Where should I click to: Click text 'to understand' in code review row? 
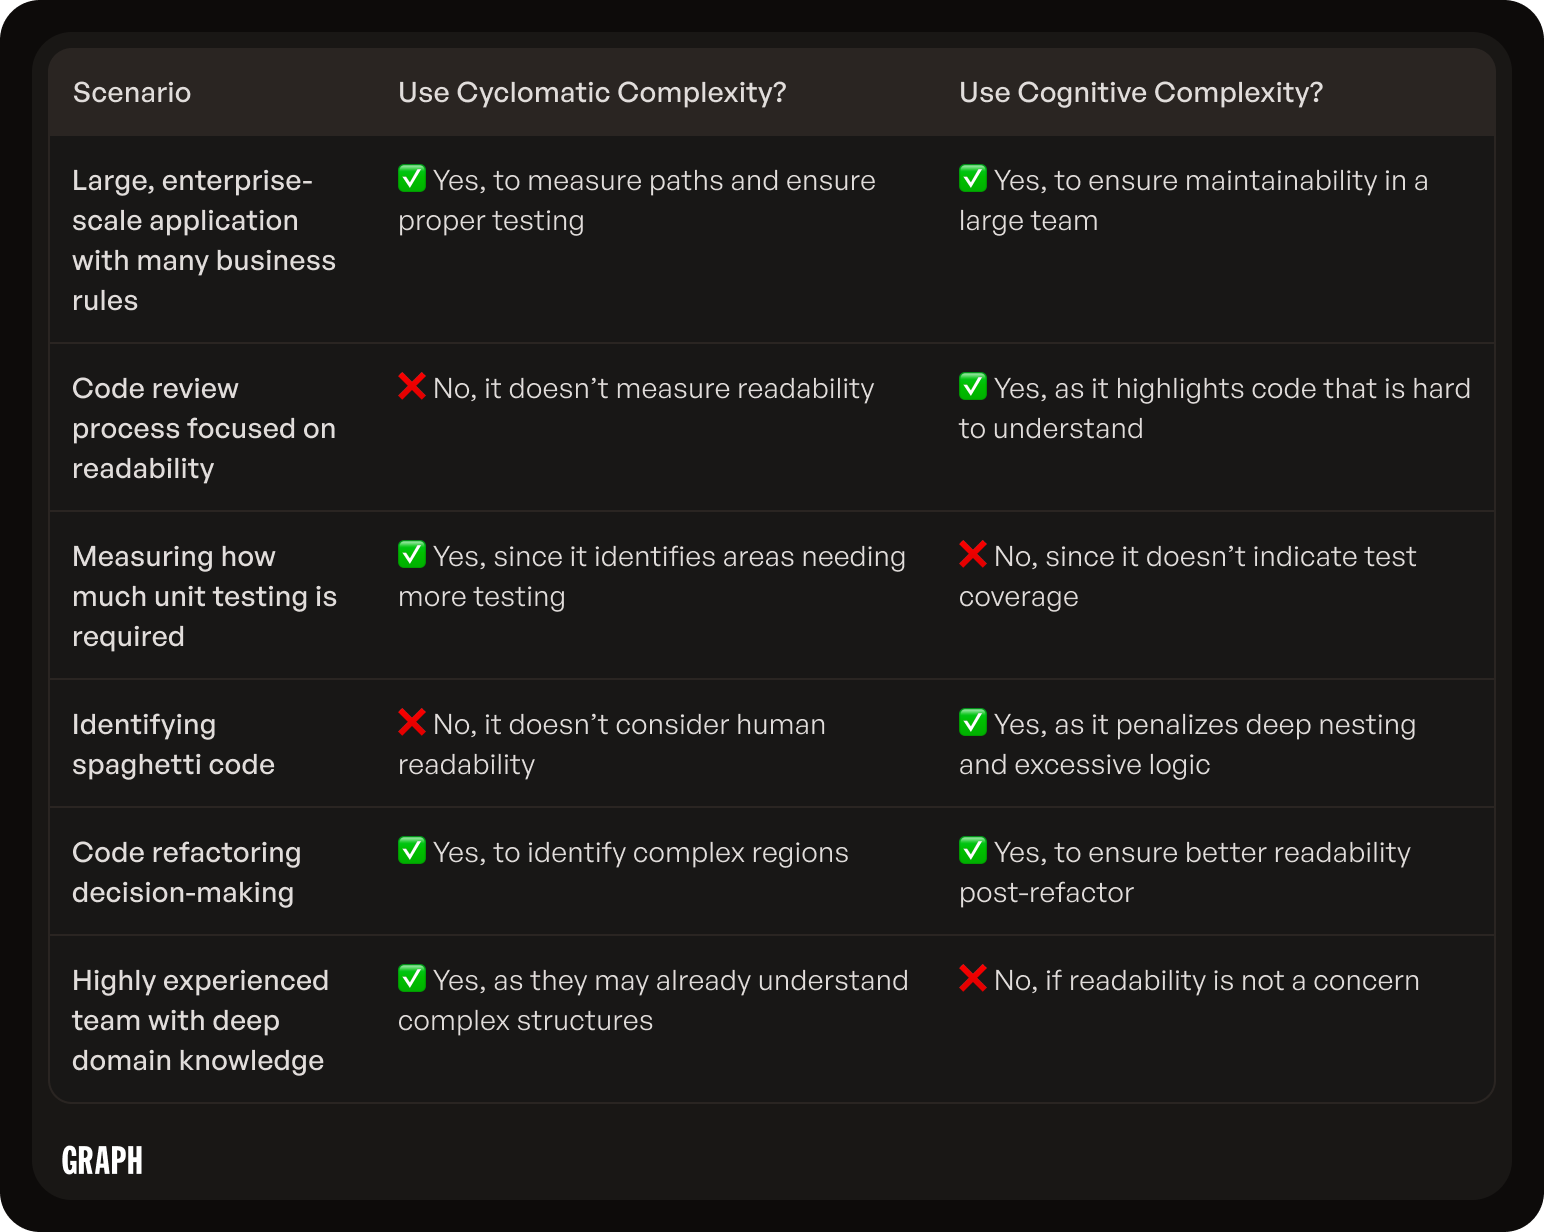[1051, 429]
